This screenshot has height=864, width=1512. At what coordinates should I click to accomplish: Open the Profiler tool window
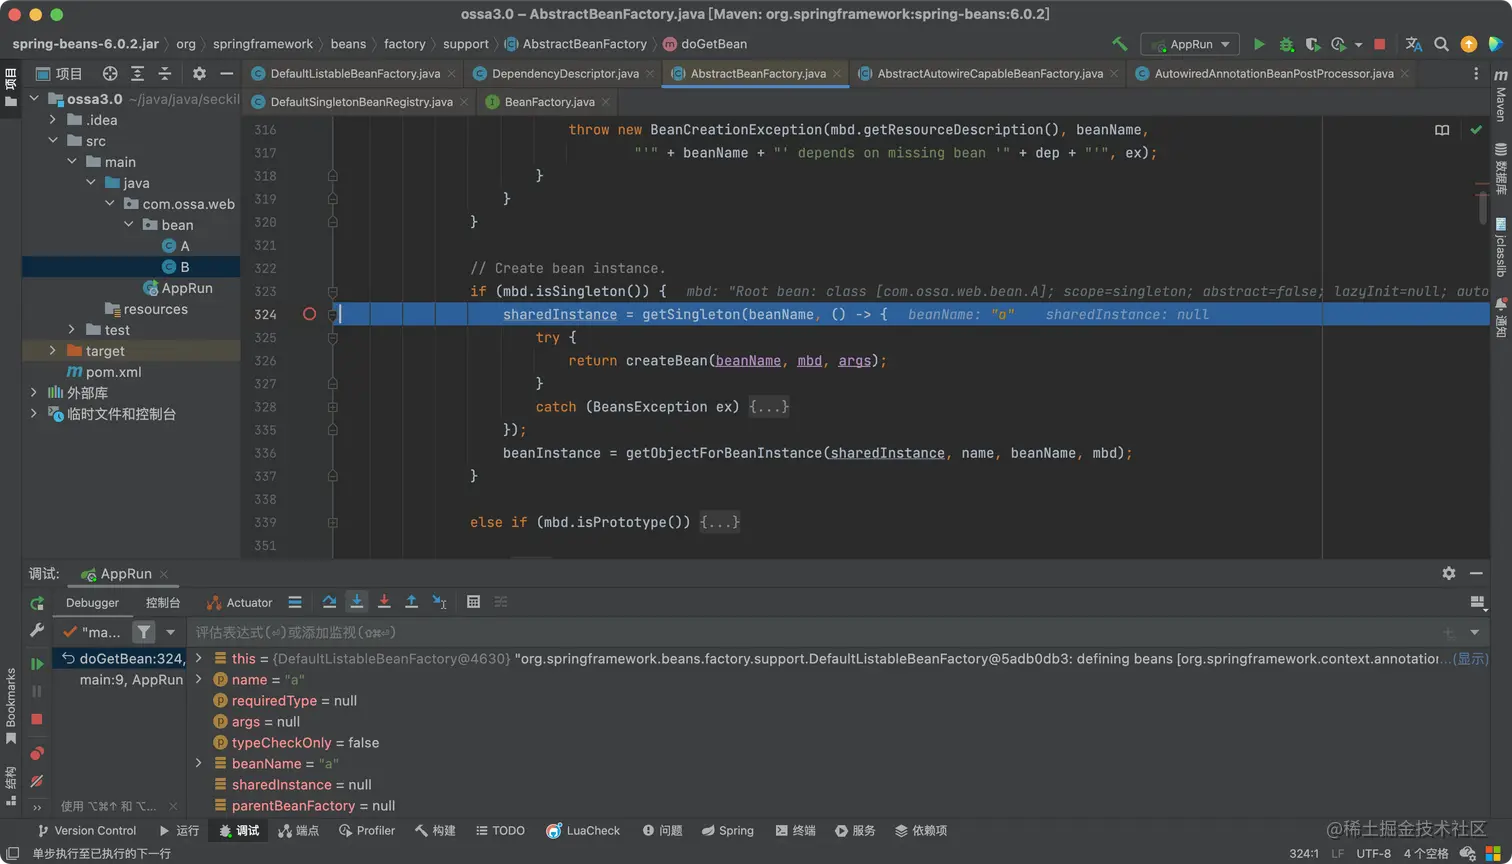[367, 831]
